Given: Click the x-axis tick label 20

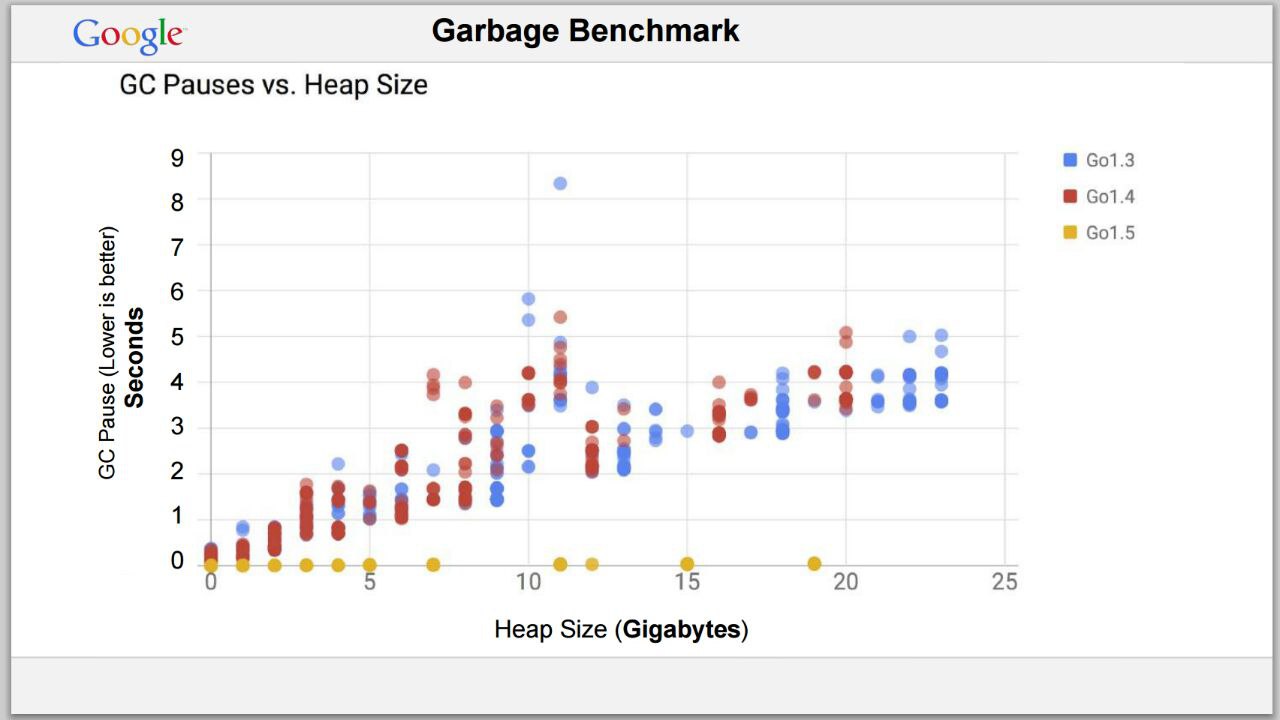Looking at the screenshot, I should click(x=846, y=582).
